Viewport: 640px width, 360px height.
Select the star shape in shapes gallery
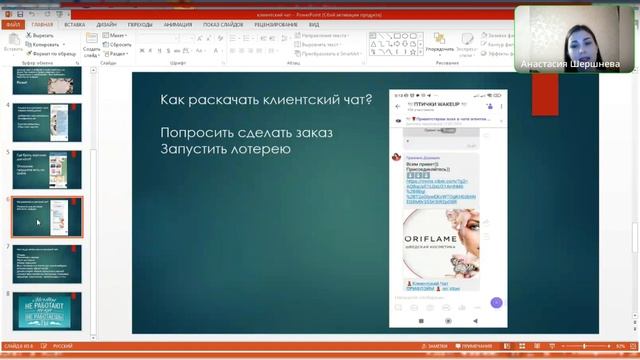pyautogui.click(x=413, y=52)
